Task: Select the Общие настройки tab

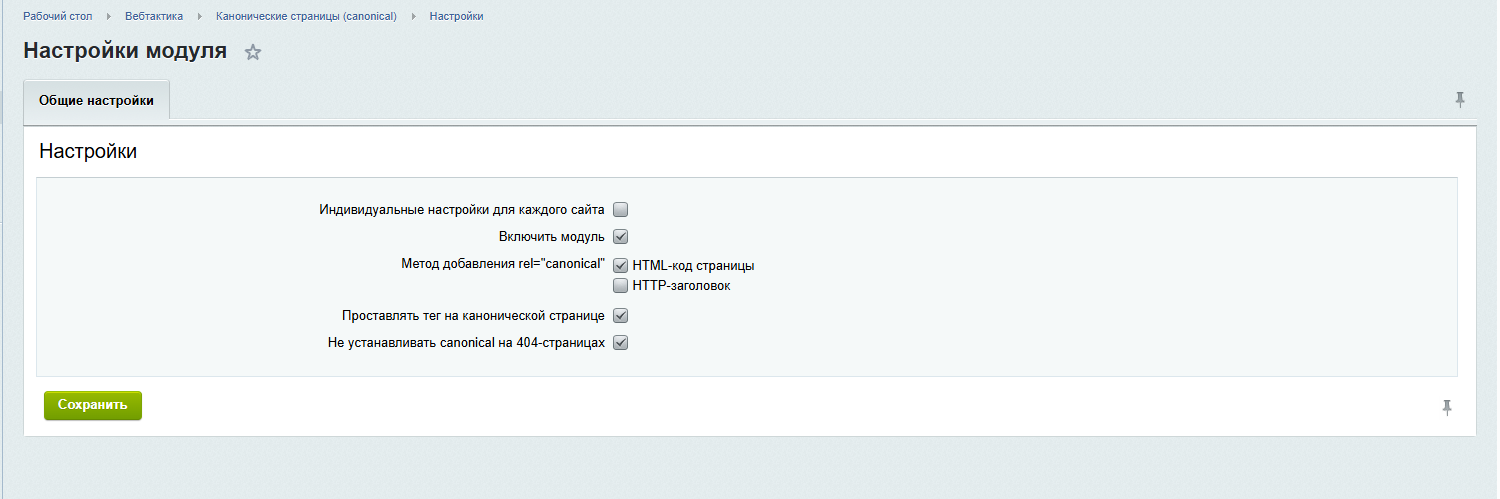Action: (x=96, y=101)
